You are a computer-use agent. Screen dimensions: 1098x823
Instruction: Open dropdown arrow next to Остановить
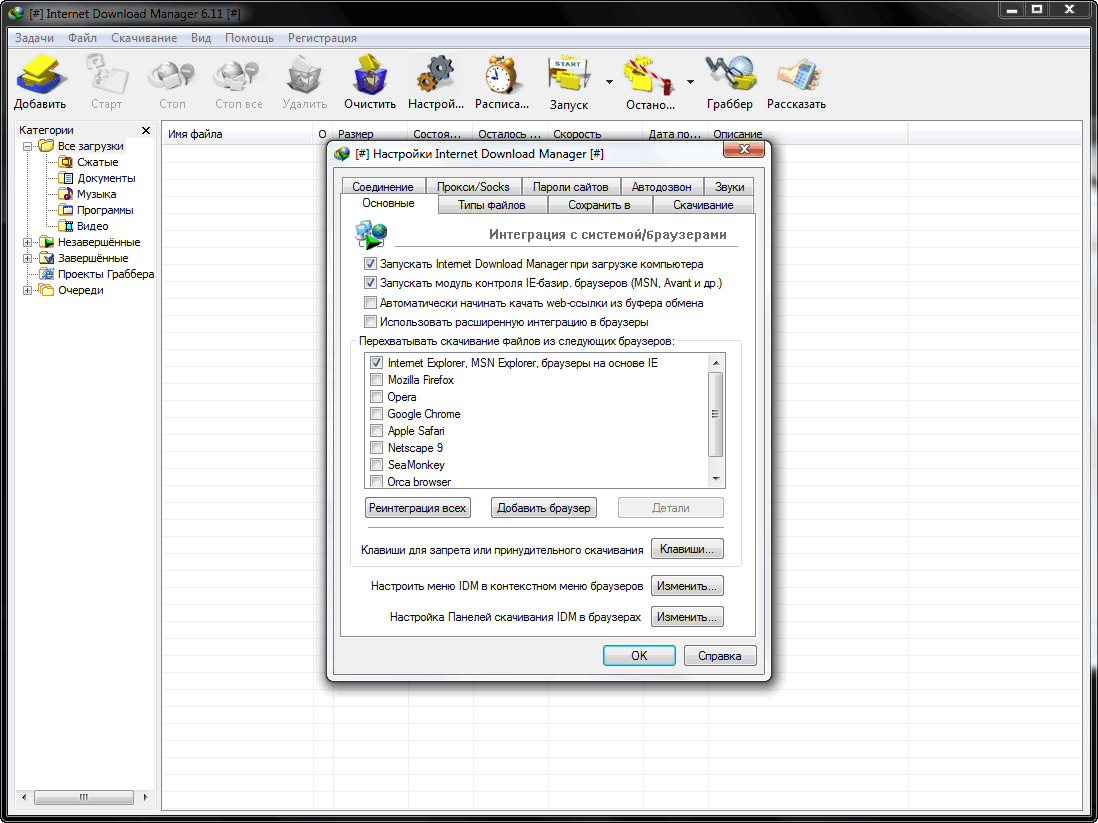click(x=690, y=82)
